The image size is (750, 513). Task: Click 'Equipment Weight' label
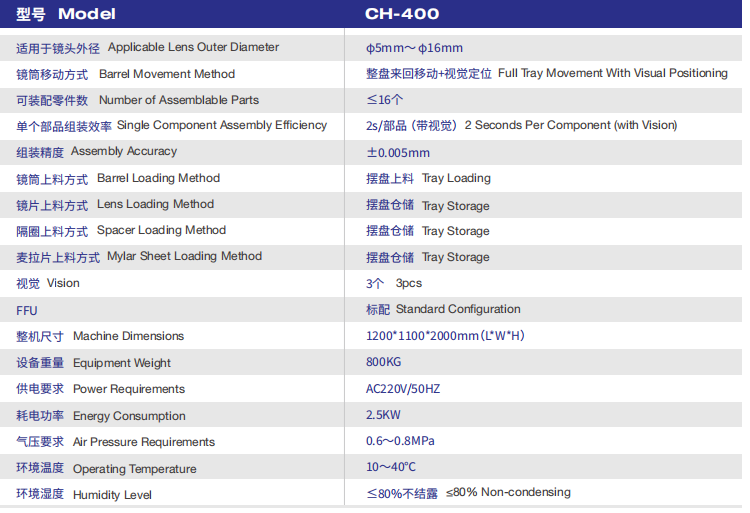tap(121, 363)
